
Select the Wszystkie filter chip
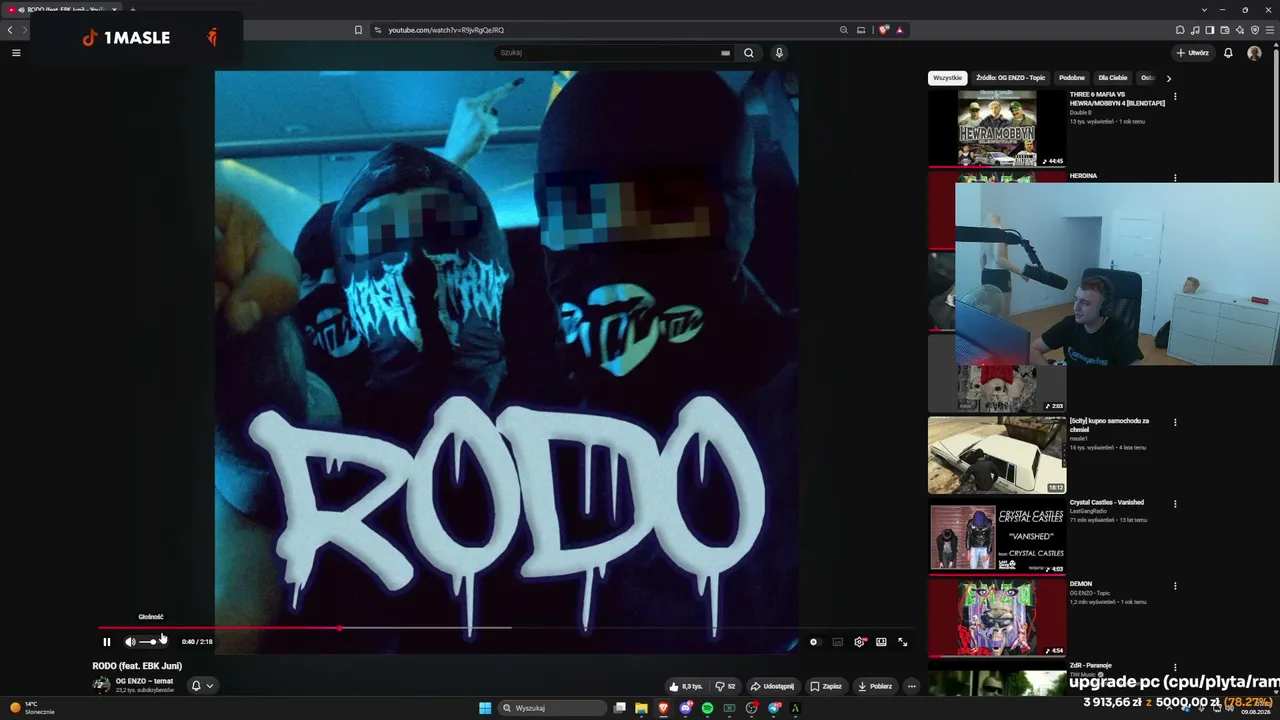[947, 78]
